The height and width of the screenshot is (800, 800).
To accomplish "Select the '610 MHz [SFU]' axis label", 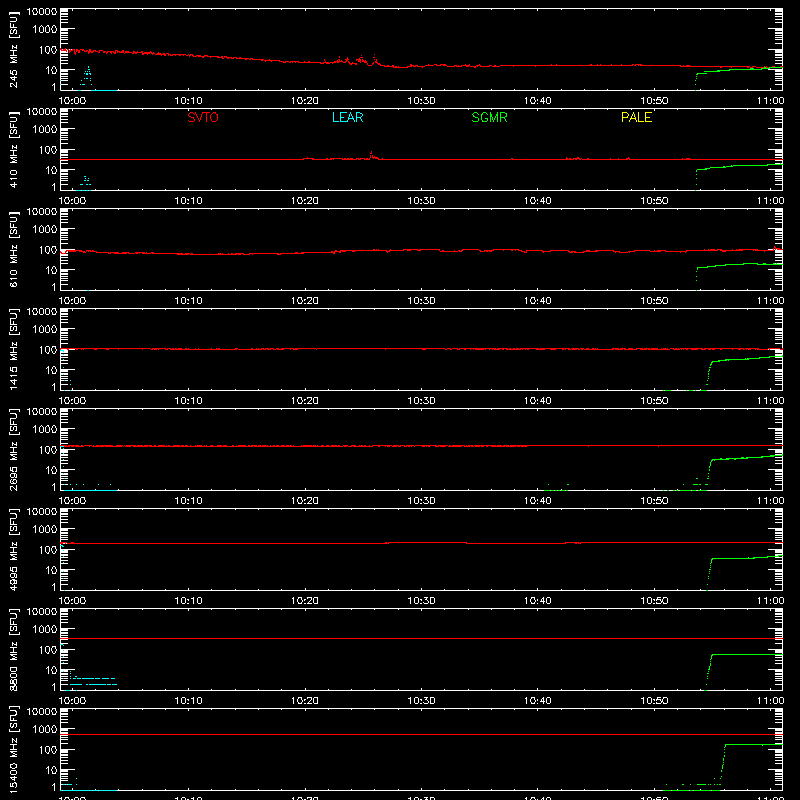I will coord(14,249).
